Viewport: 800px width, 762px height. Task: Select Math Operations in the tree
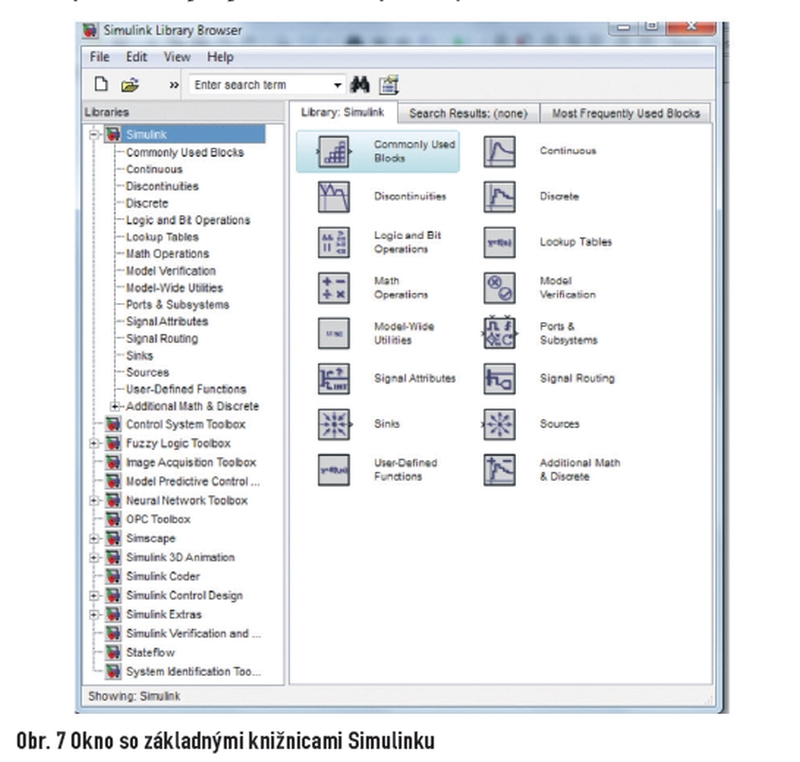[x=167, y=254]
